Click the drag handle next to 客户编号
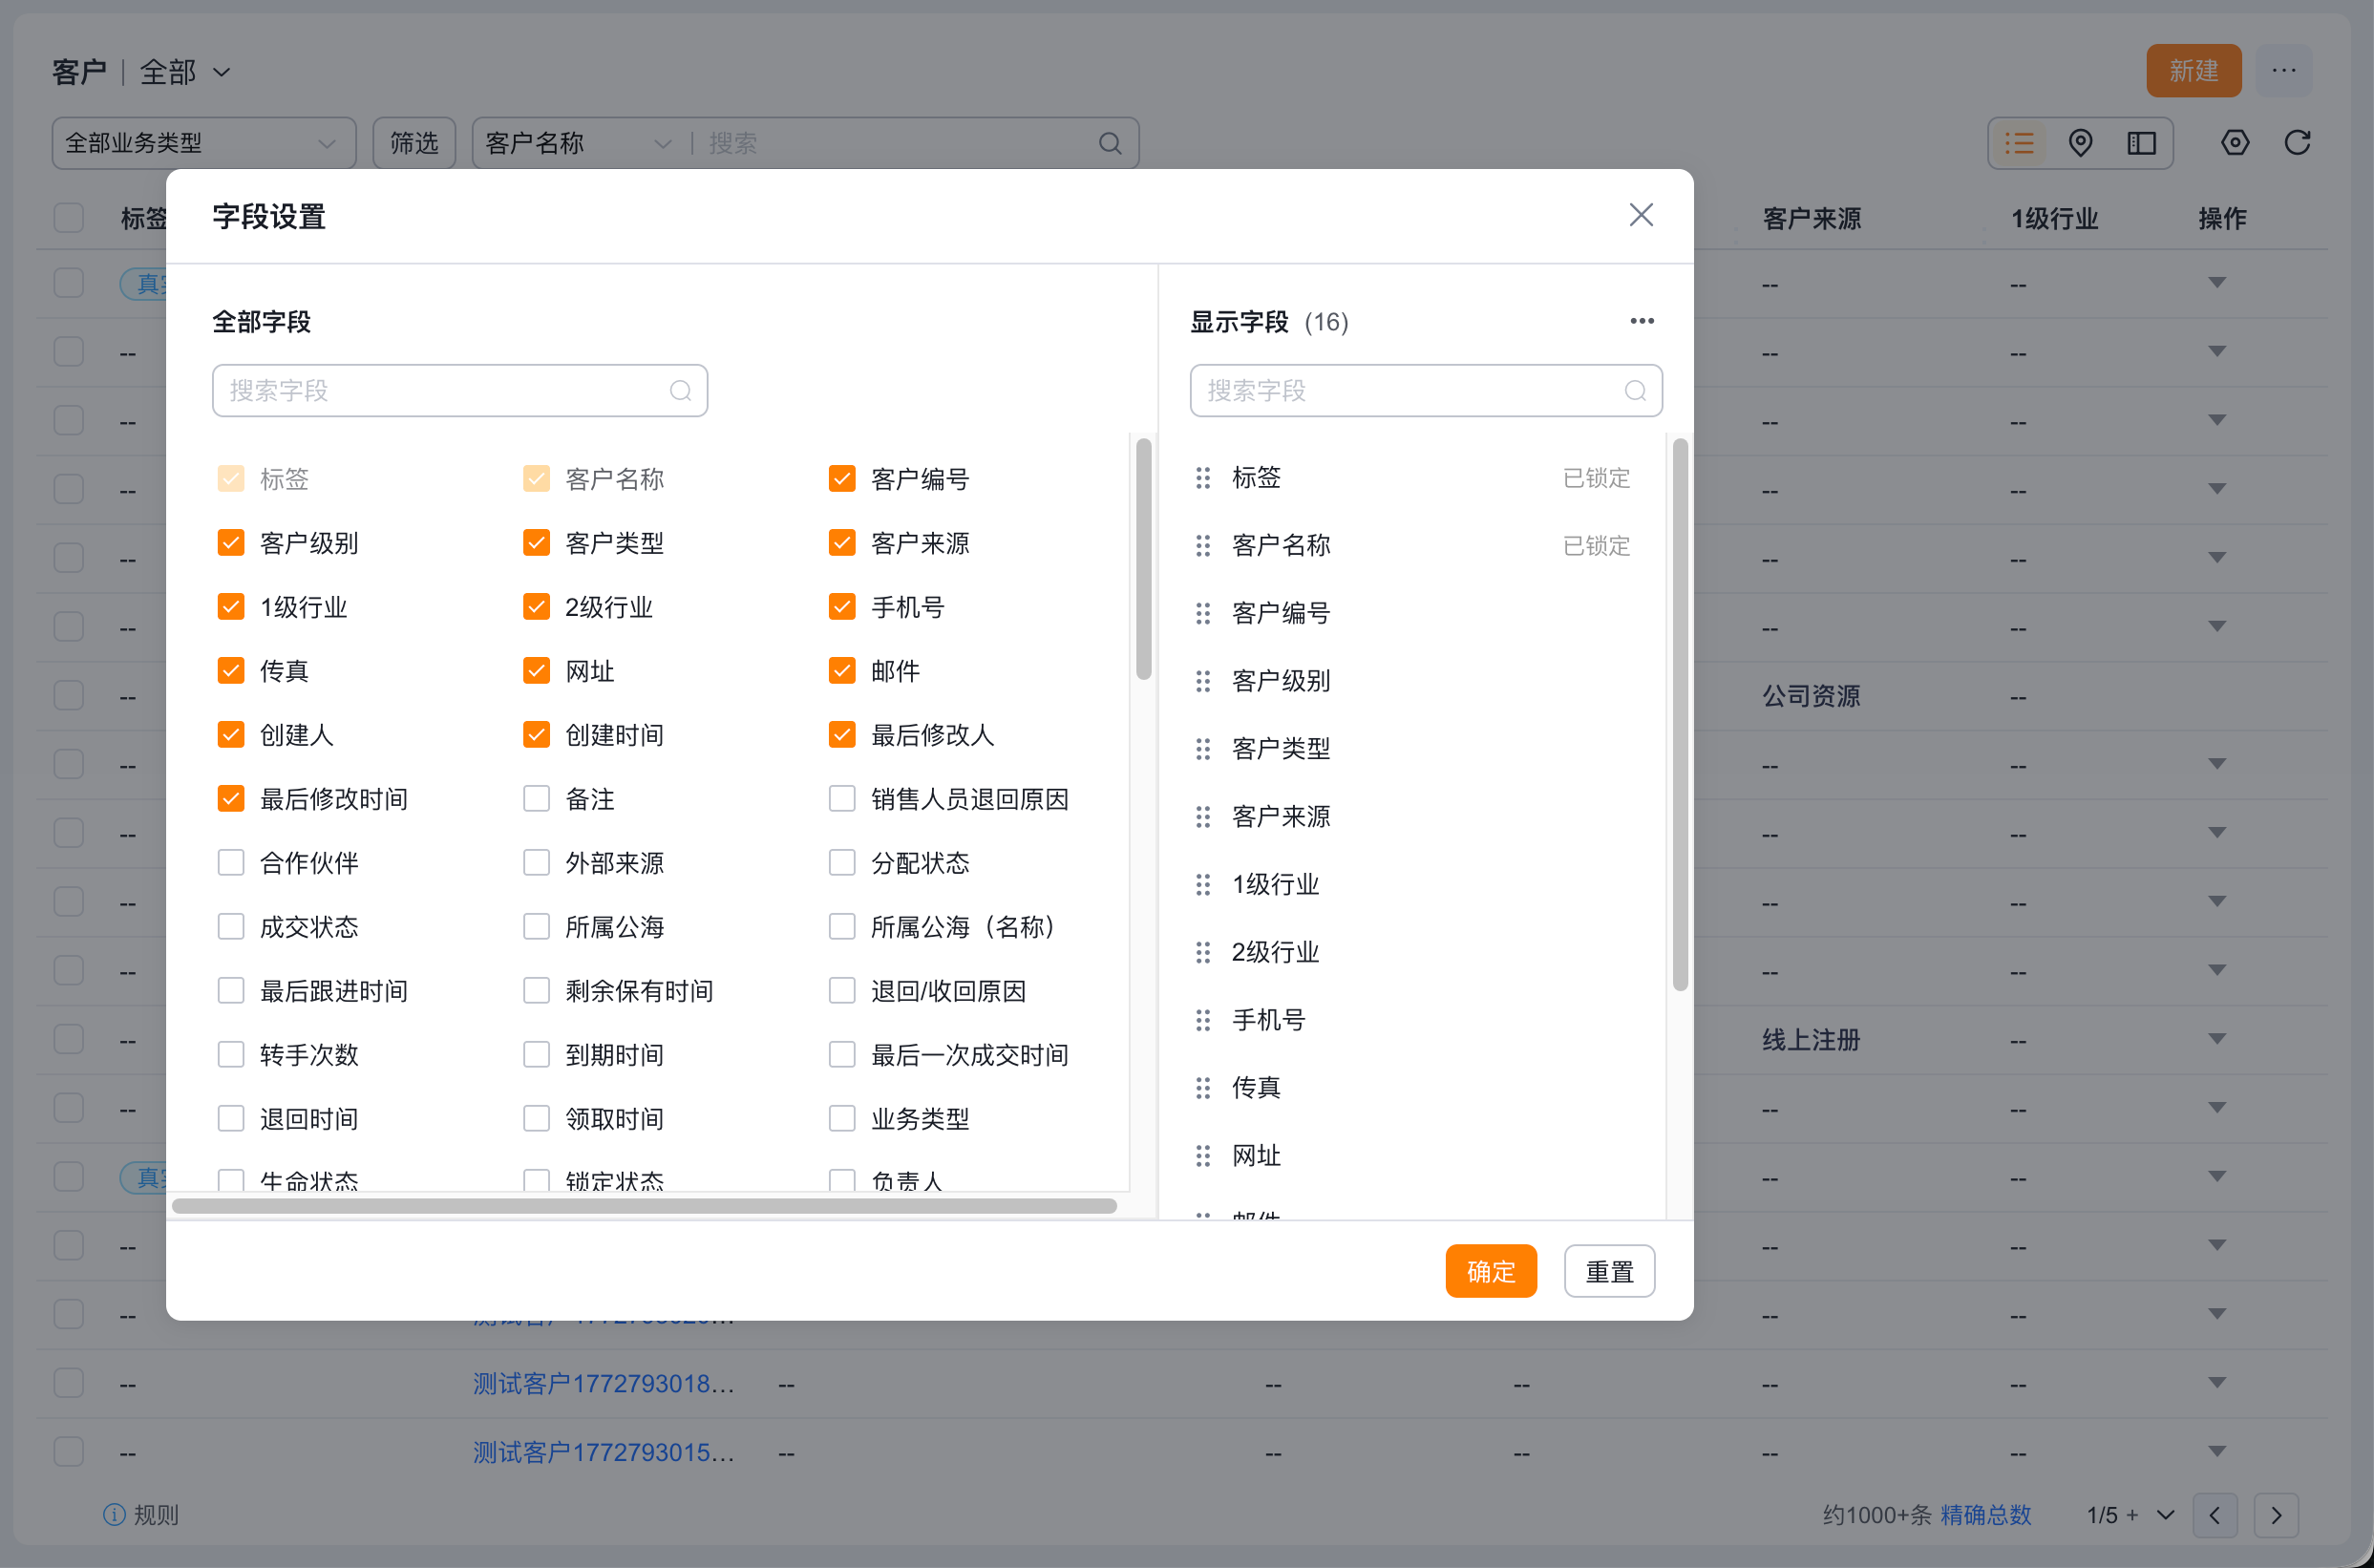 1203,613
